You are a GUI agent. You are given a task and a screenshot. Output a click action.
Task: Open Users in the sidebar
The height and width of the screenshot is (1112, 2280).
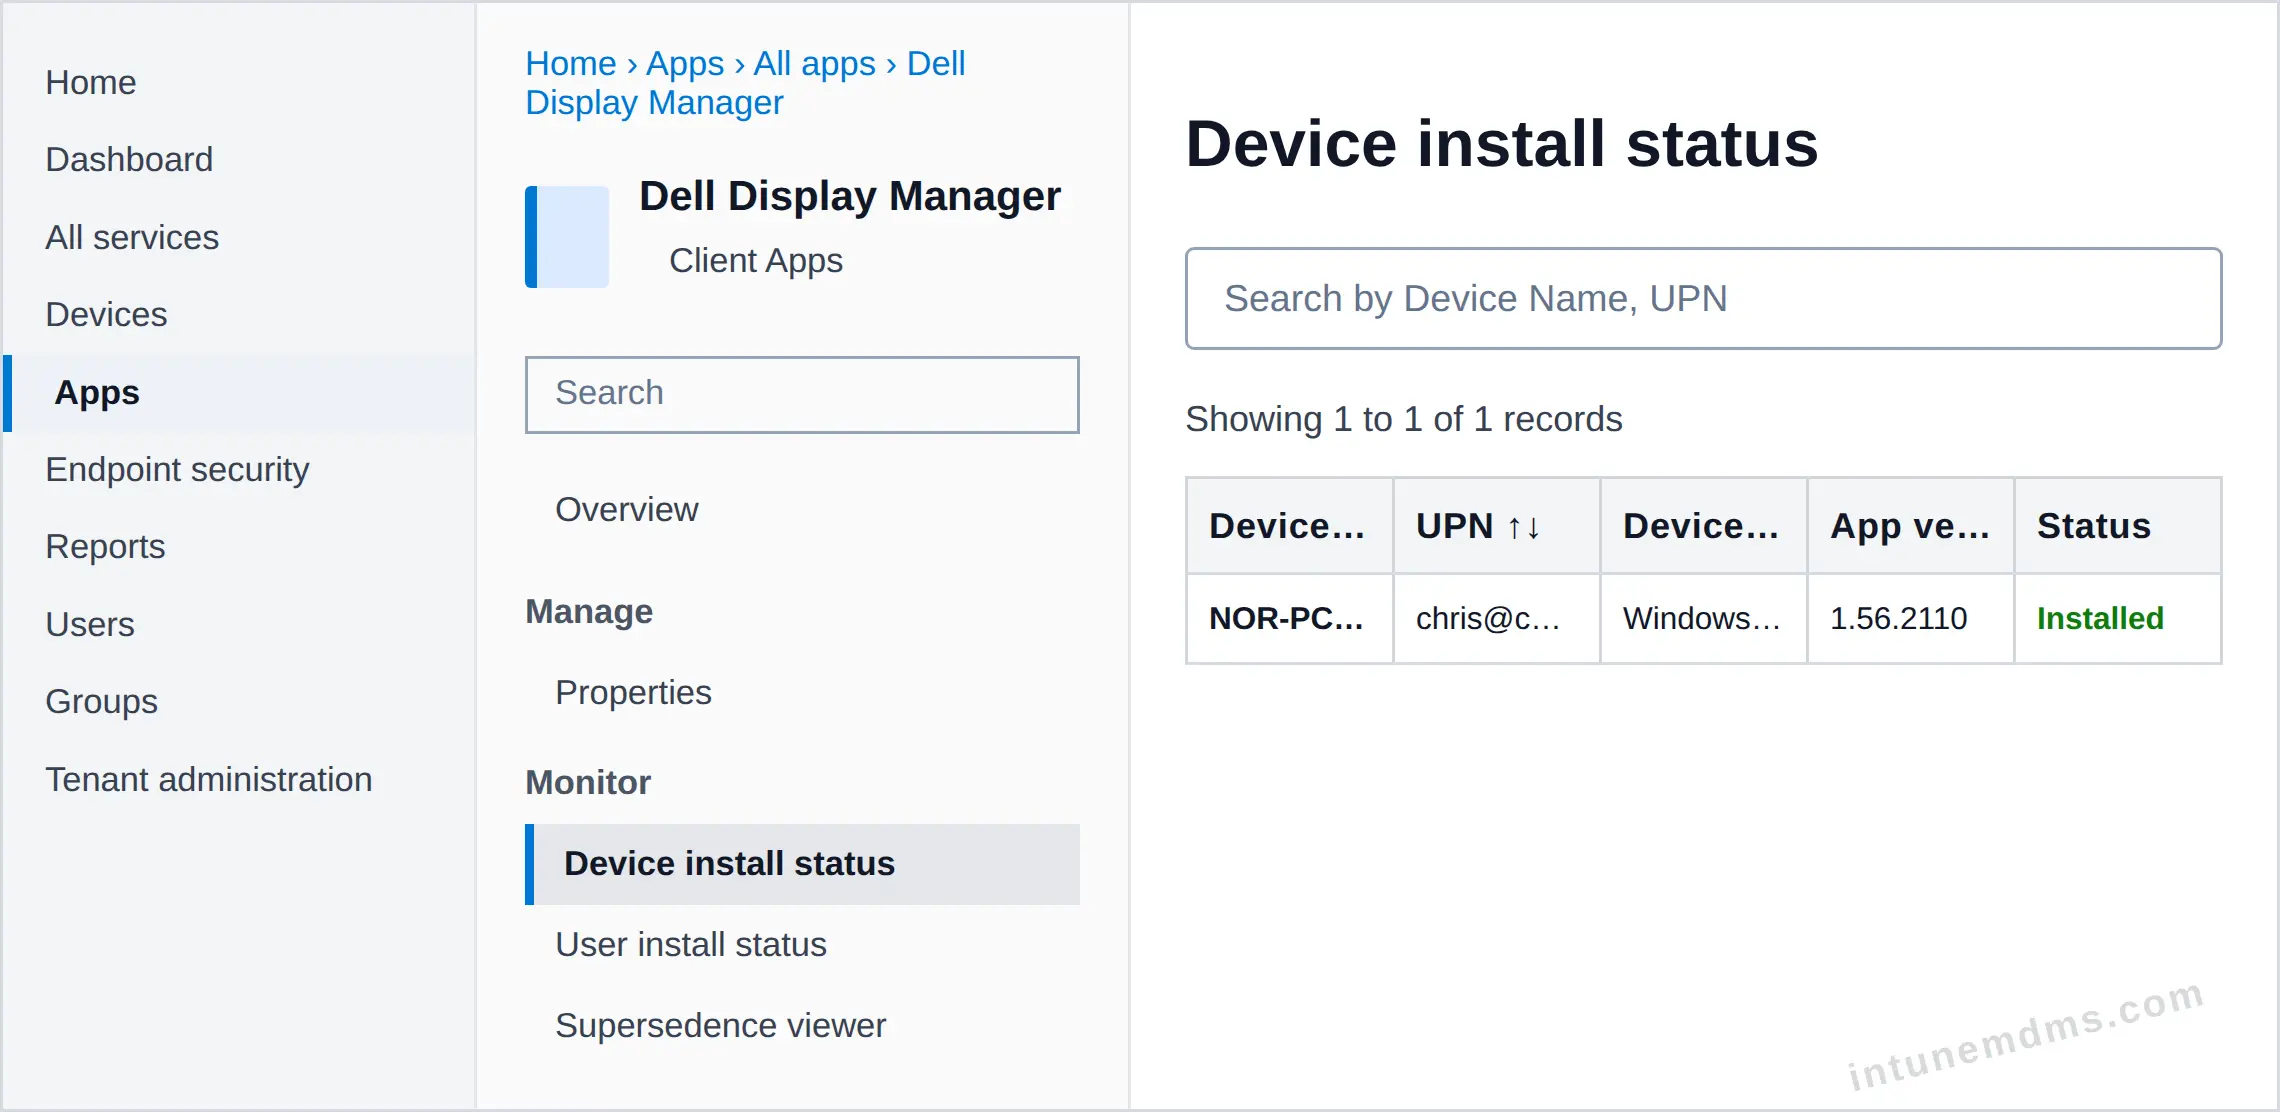[x=90, y=624]
